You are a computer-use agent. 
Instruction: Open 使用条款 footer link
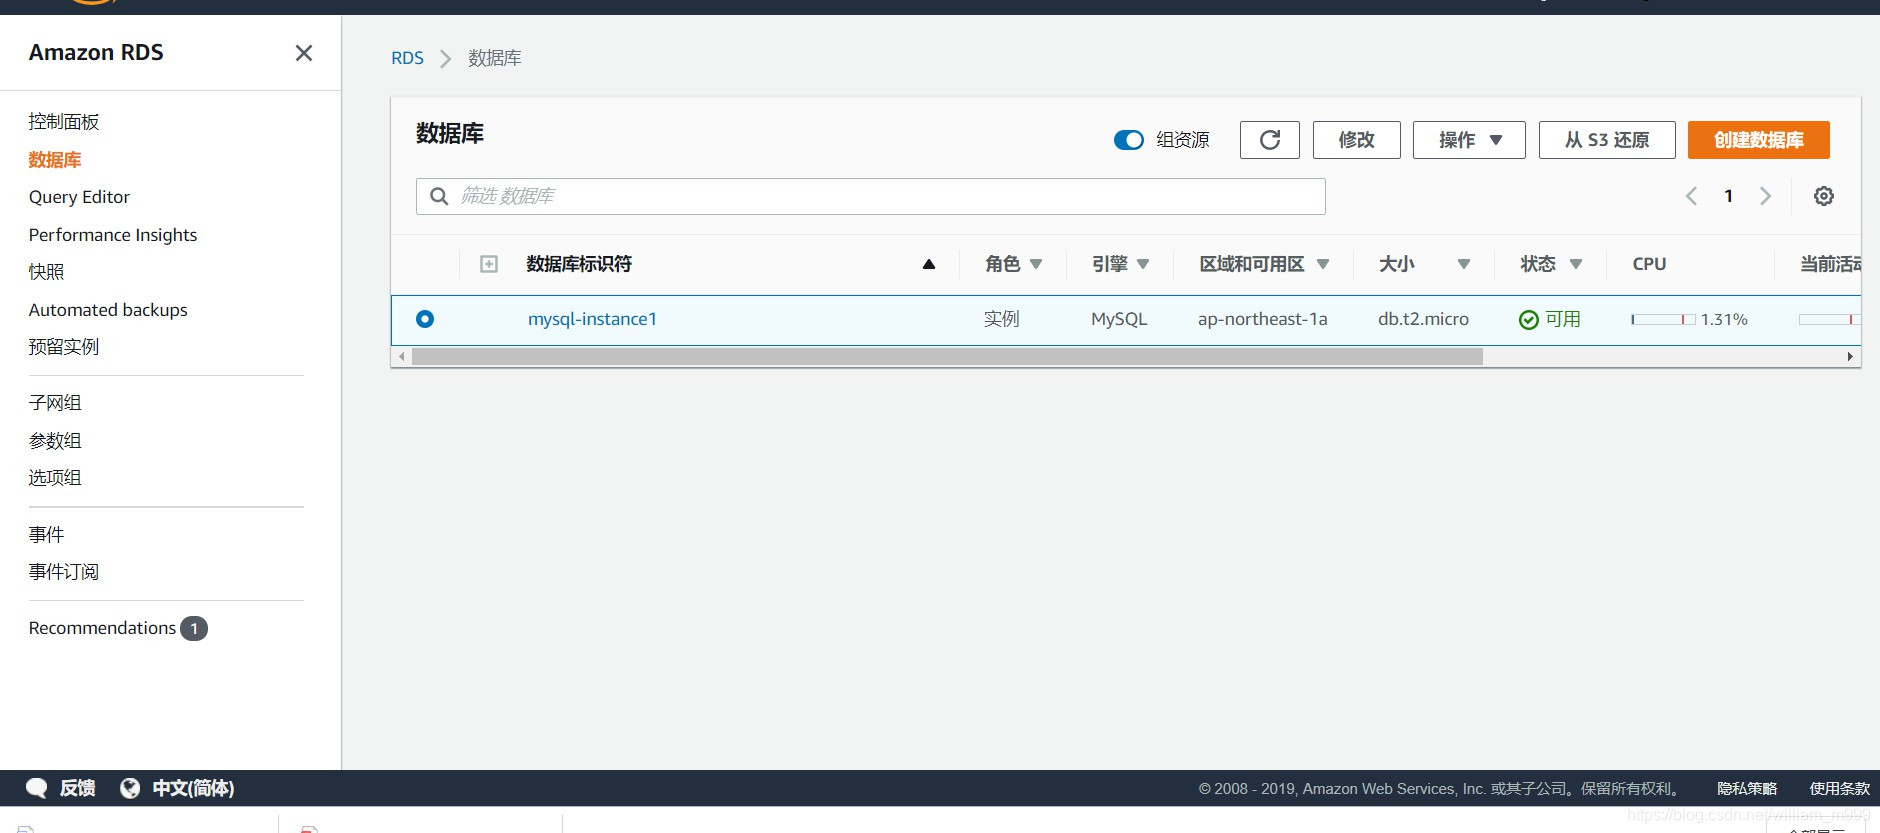click(1839, 788)
